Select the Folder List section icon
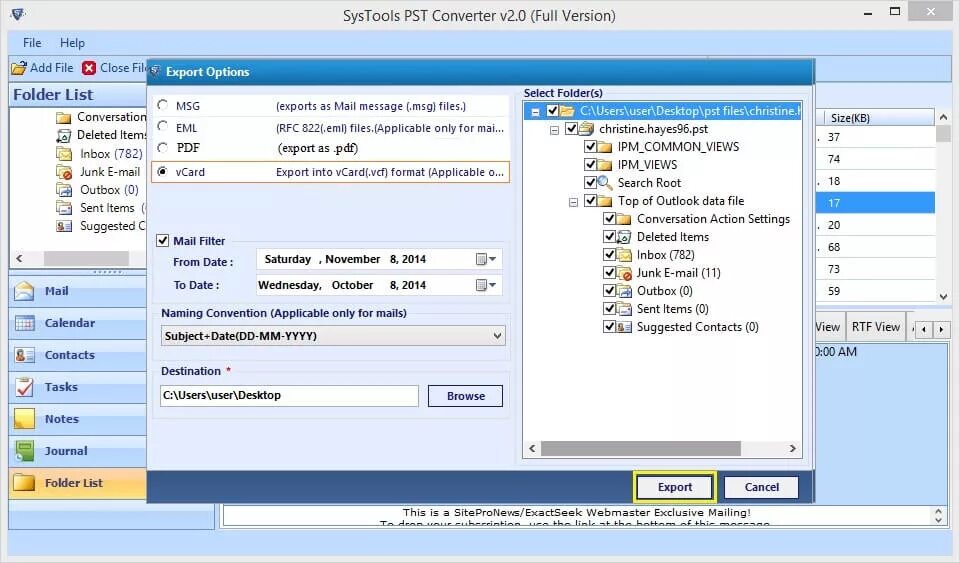The height and width of the screenshot is (563, 960). (24, 483)
